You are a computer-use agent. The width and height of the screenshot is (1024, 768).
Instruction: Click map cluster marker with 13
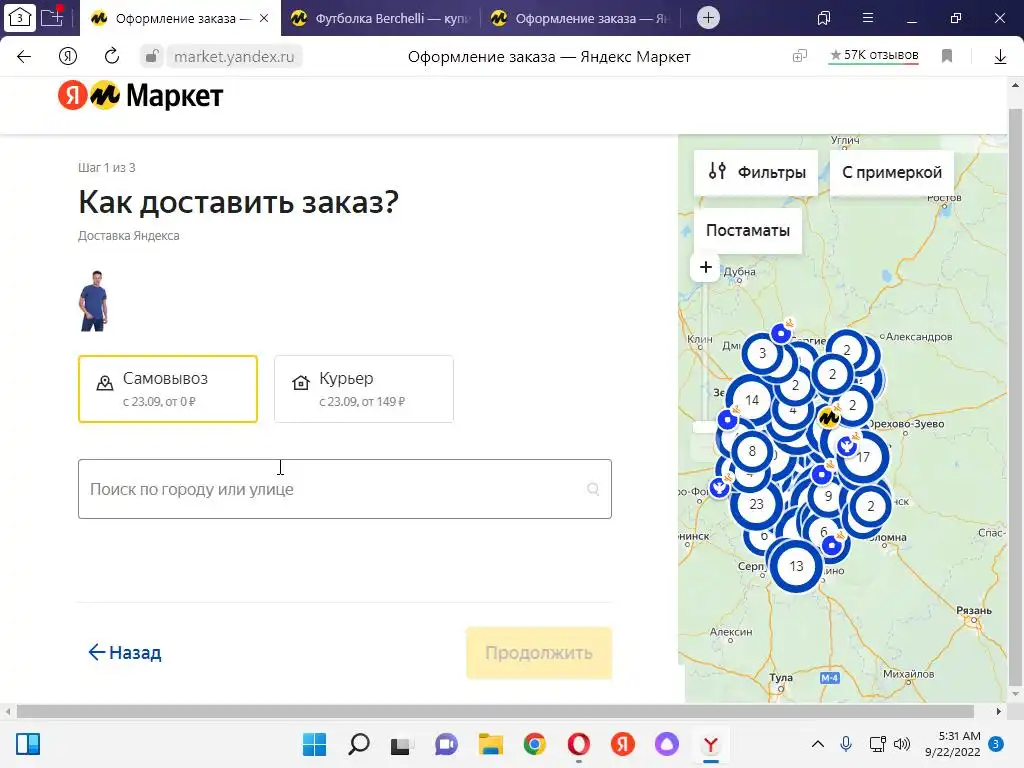pyautogui.click(x=796, y=566)
